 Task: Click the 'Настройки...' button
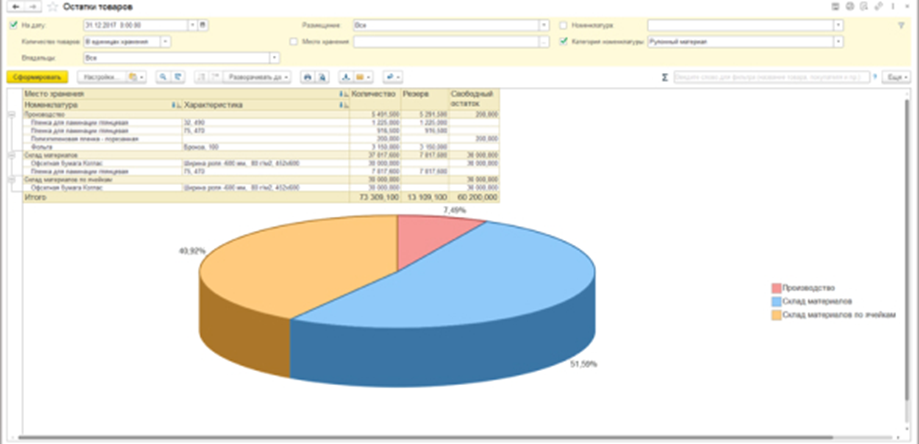pyautogui.click(x=101, y=76)
